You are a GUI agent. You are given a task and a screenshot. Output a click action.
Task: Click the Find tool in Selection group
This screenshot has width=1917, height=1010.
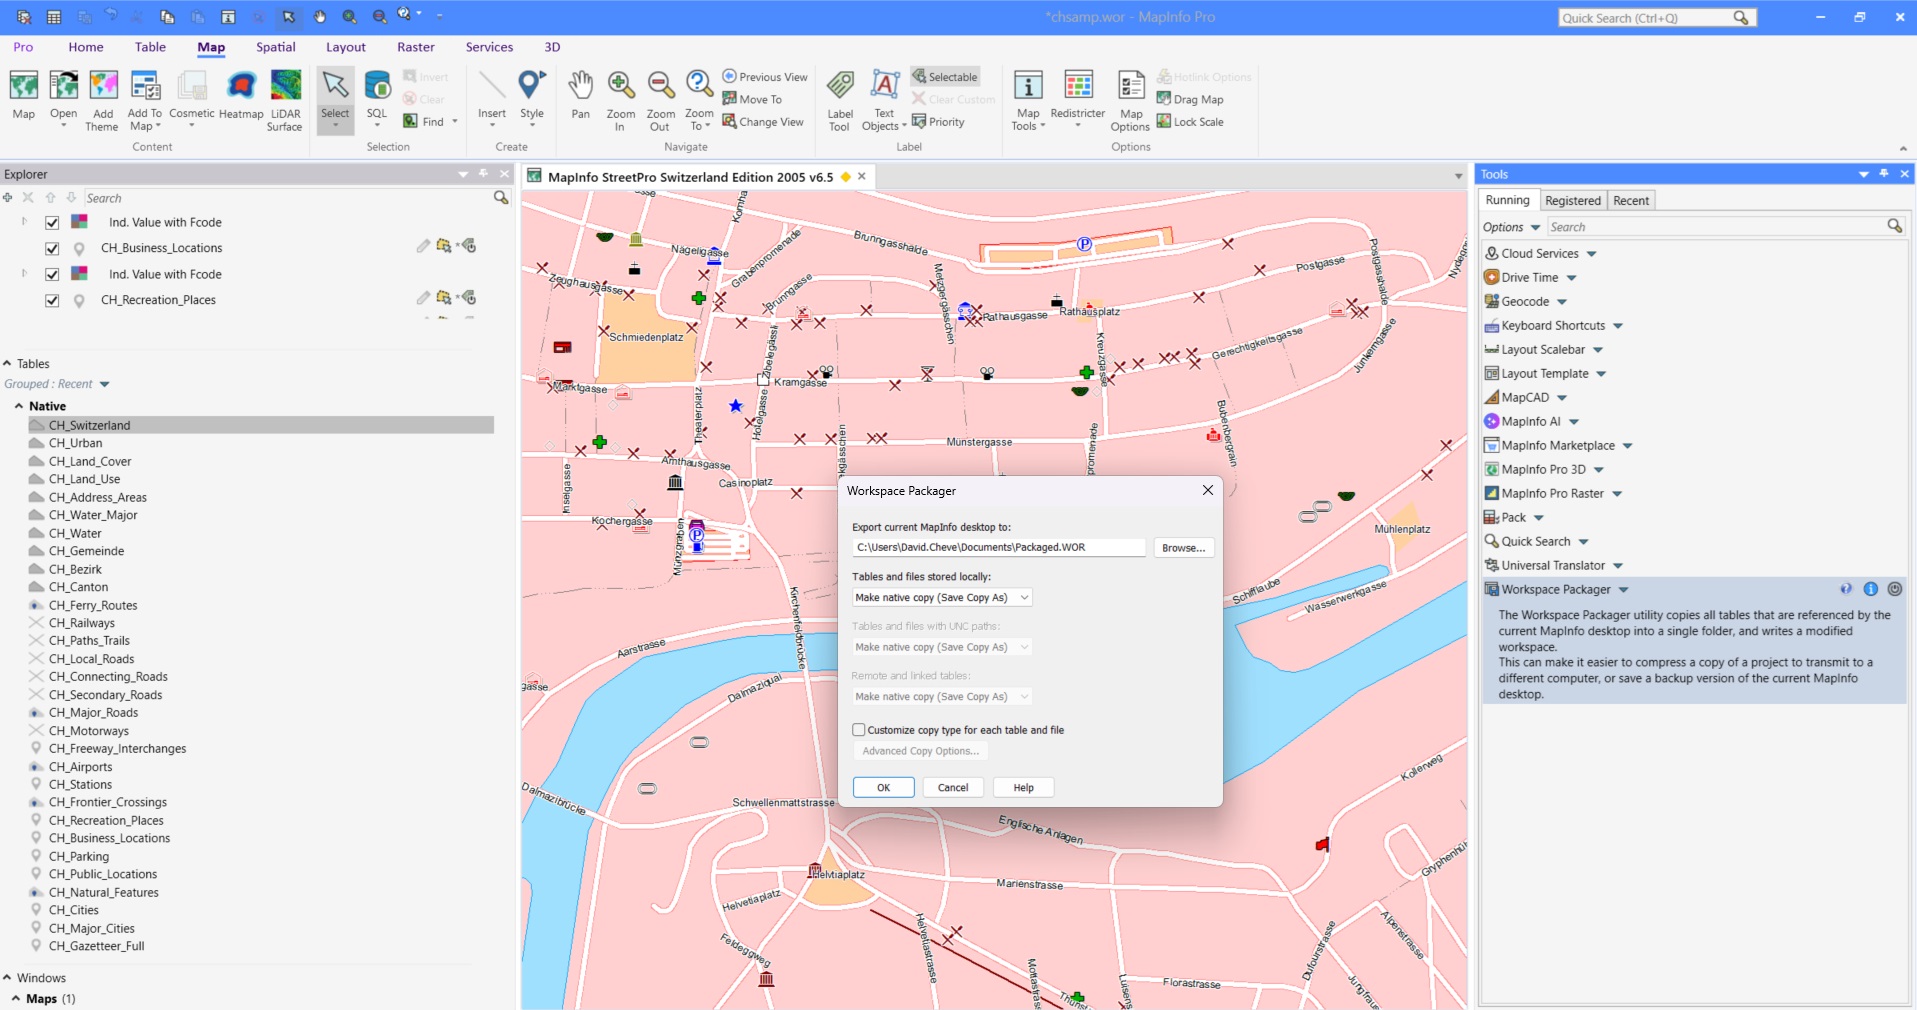(x=430, y=122)
